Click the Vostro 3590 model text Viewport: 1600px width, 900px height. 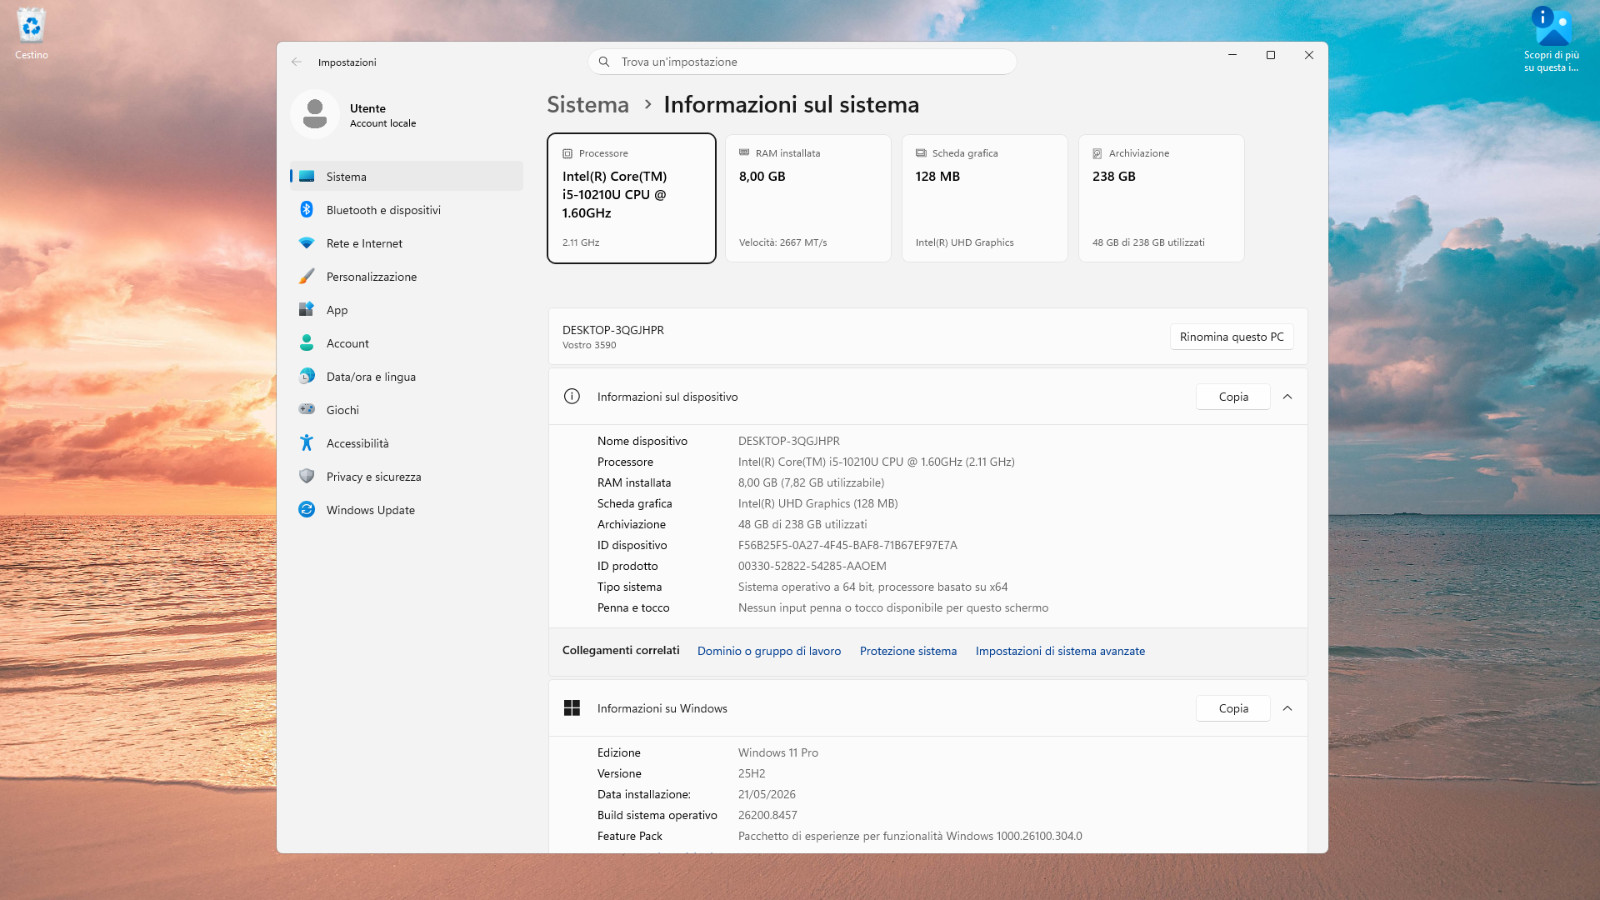[589, 345]
